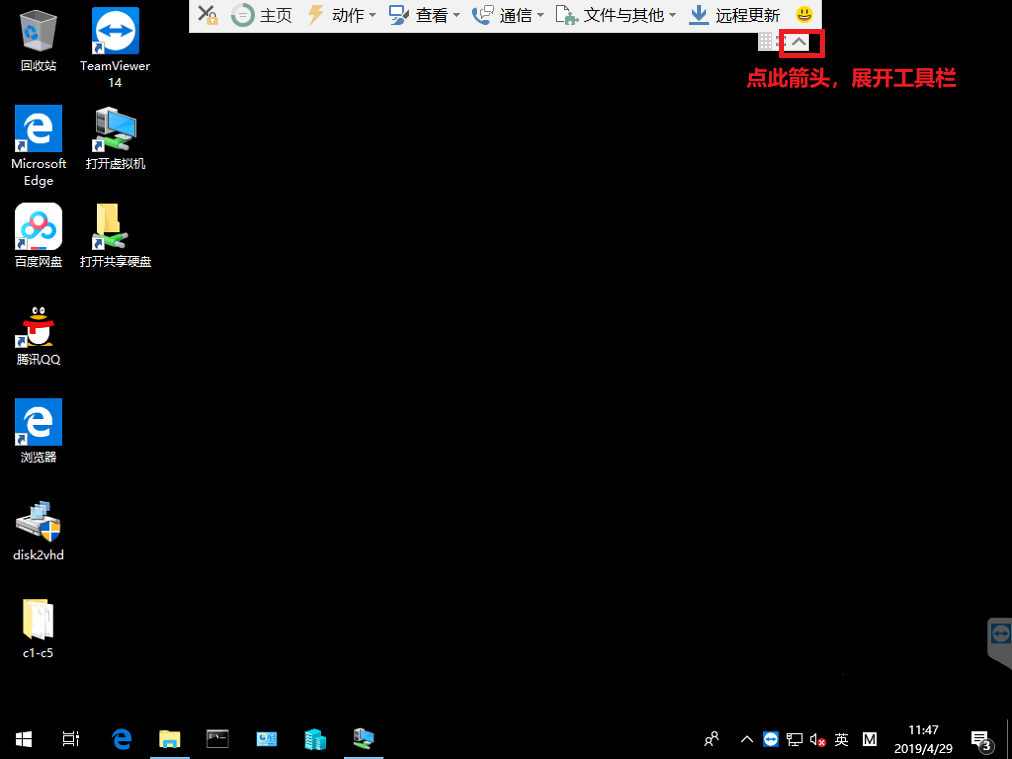Image resolution: width=1012 pixels, height=759 pixels.
Task: Open the Windows Start menu
Action: click(x=24, y=739)
